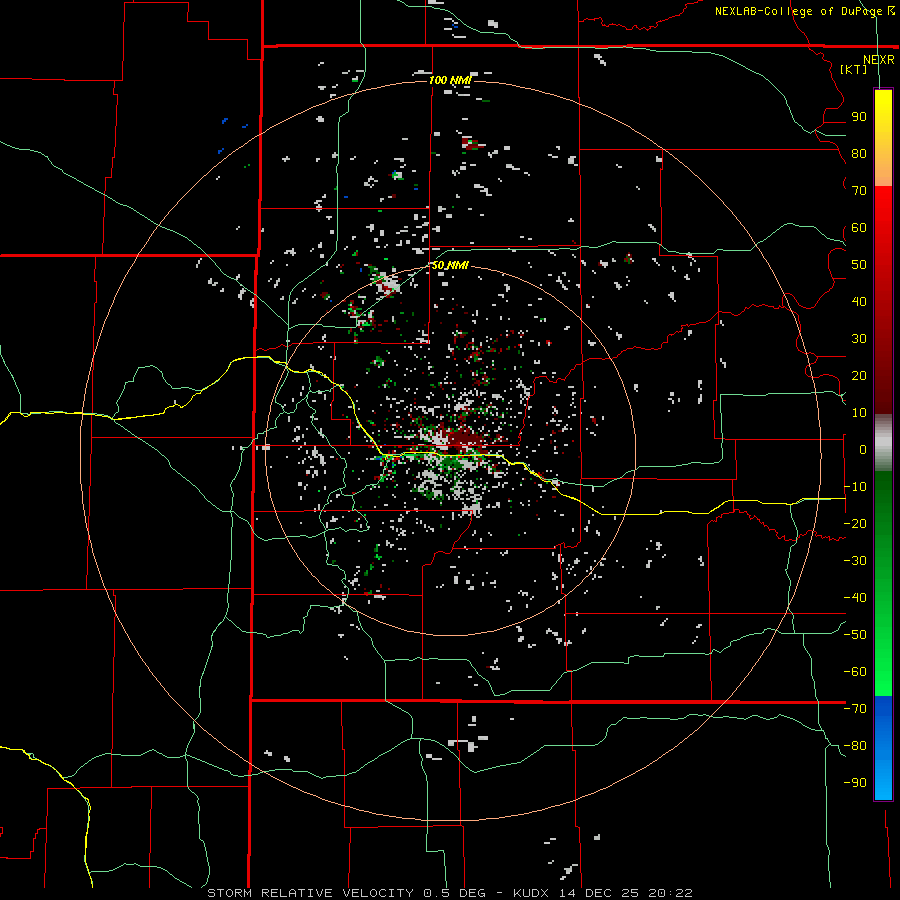Click the blue band of the color scale
900x900 pixels.
tap(883, 747)
